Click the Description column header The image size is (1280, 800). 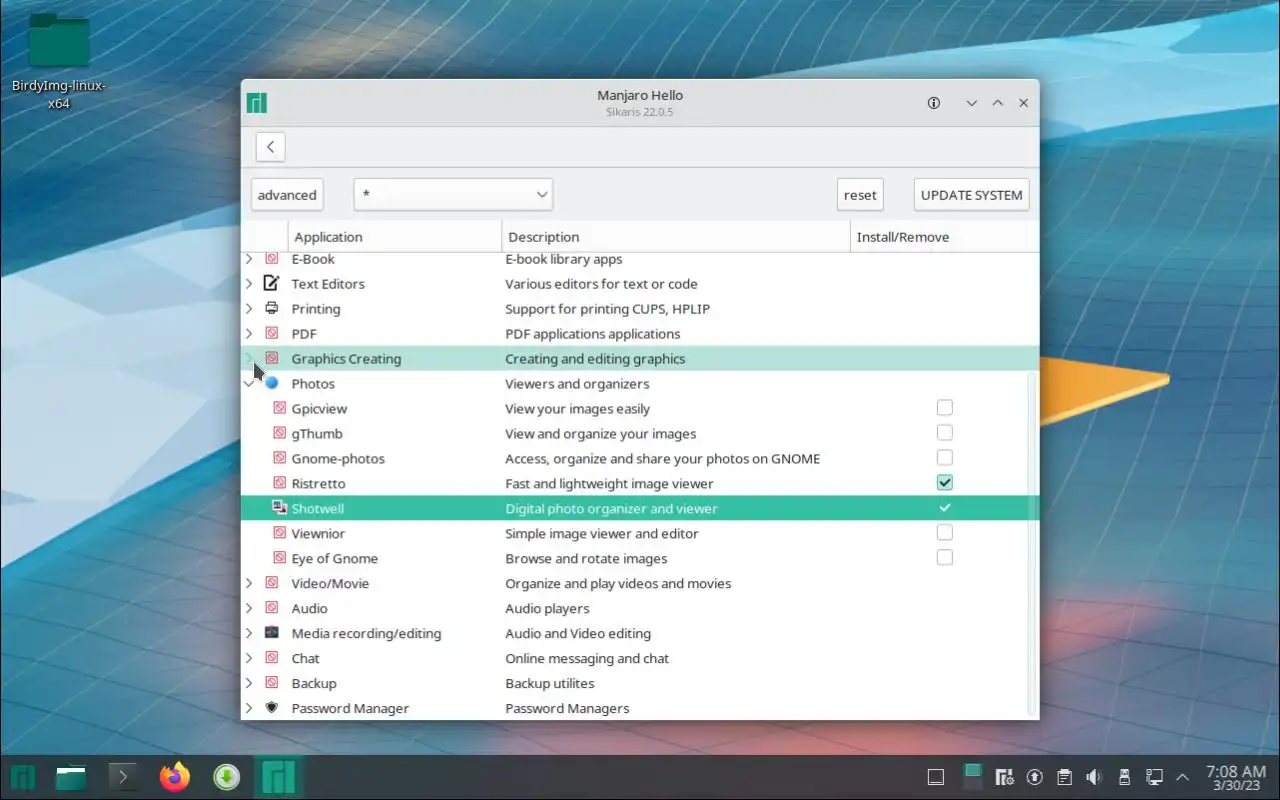(676, 237)
